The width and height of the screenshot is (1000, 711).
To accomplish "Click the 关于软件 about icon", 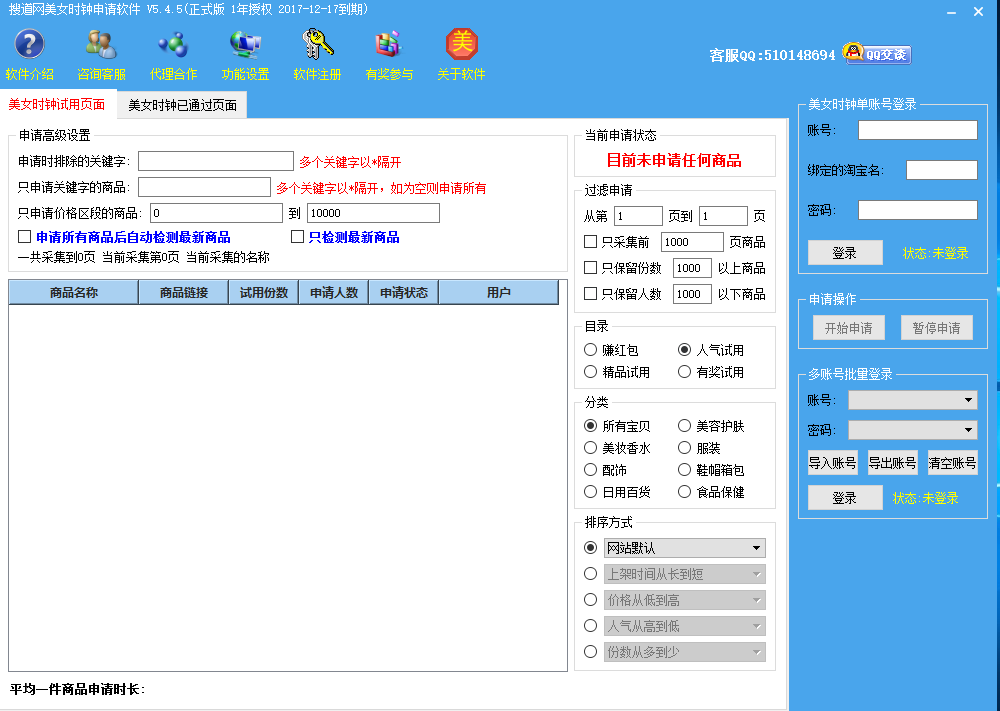I will [461, 45].
